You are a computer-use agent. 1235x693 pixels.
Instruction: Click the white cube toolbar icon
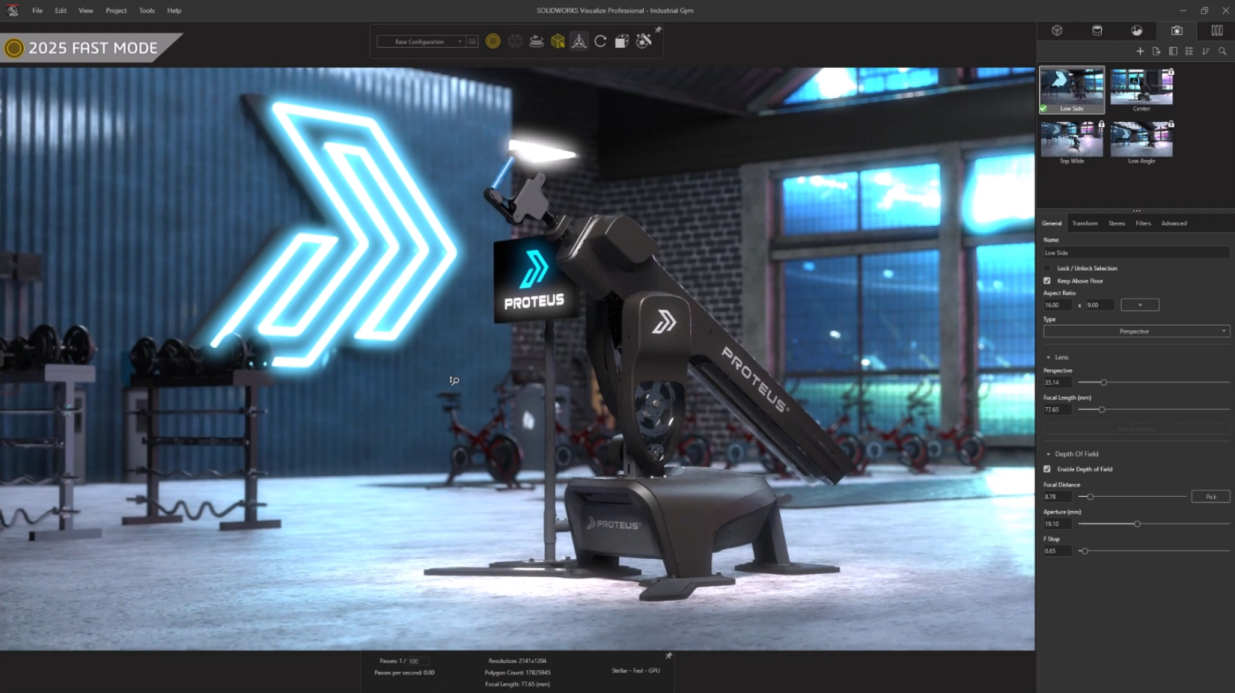pyautogui.click(x=622, y=41)
